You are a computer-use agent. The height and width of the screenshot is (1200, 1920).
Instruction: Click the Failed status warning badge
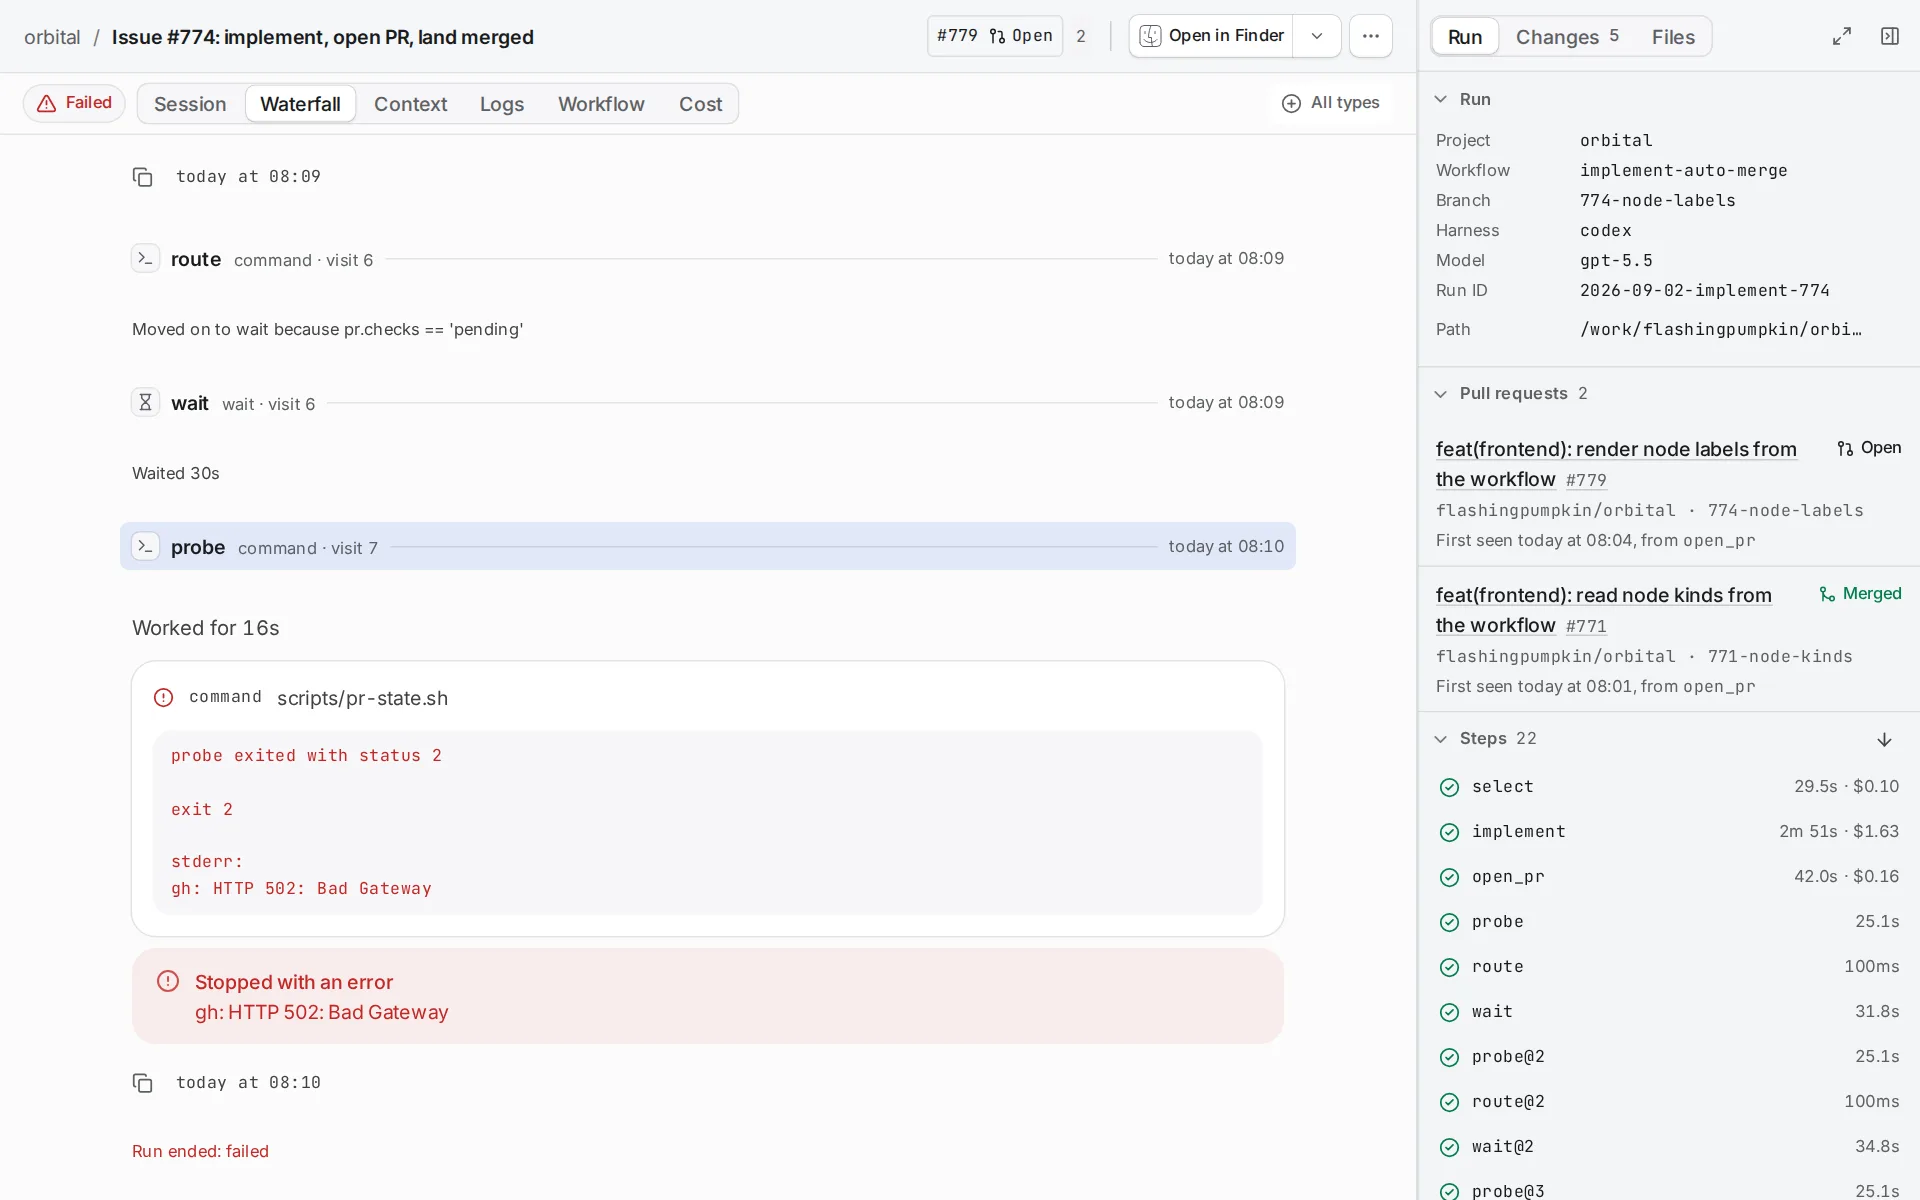[74, 103]
